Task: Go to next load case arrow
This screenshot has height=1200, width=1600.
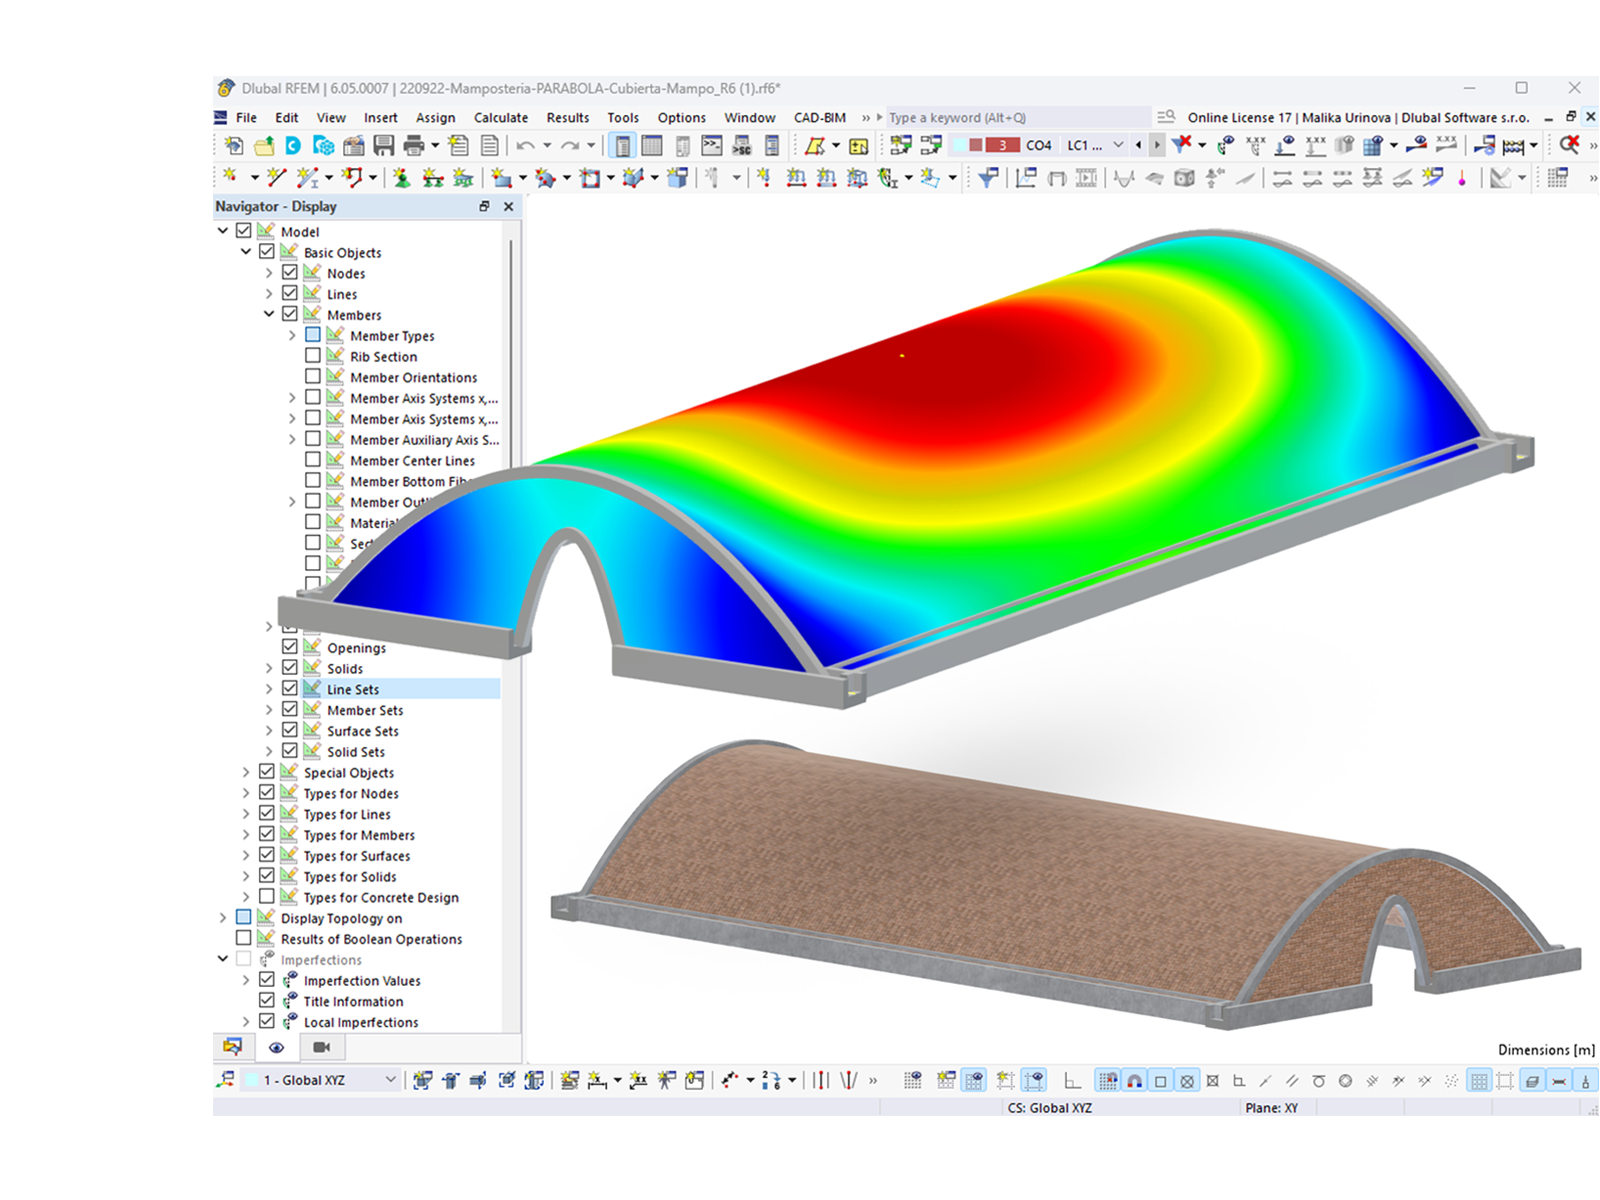Action: coord(1157,145)
